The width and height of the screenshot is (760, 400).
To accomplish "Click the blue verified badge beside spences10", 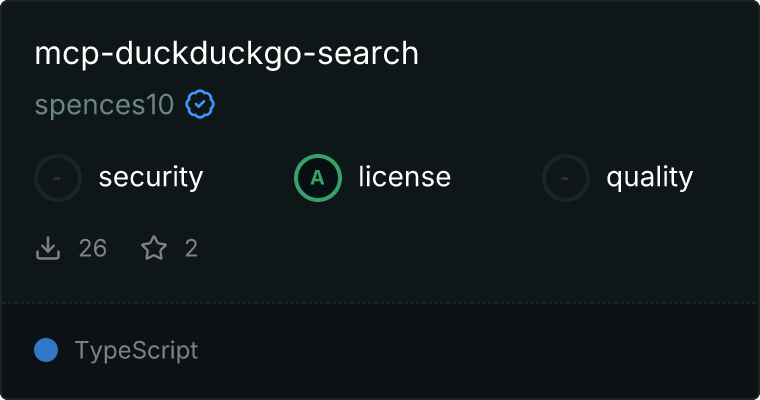I will [201, 104].
